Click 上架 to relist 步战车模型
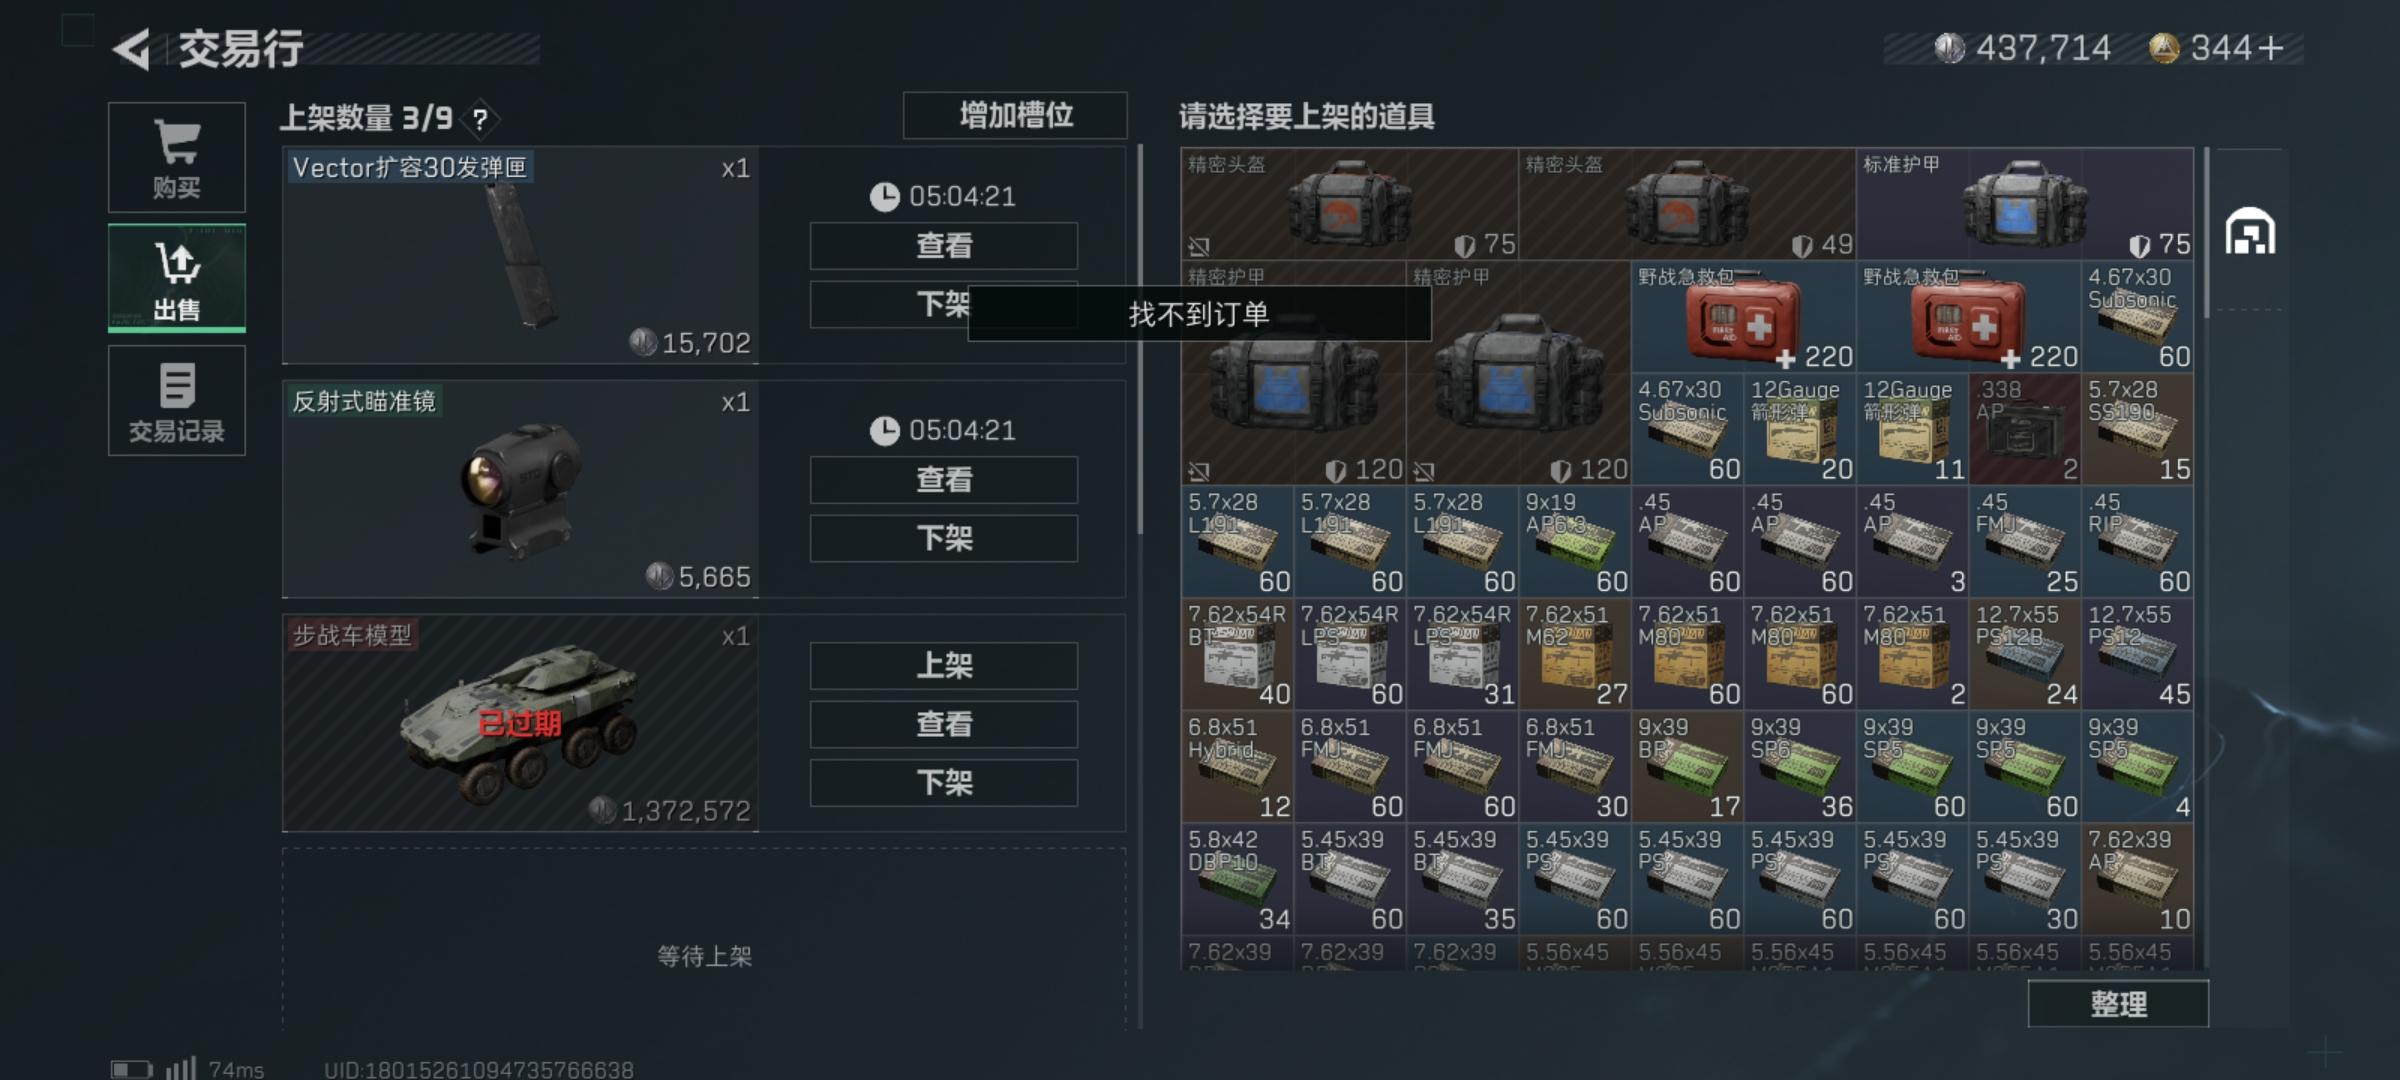The image size is (2400, 1080). [x=944, y=665]
